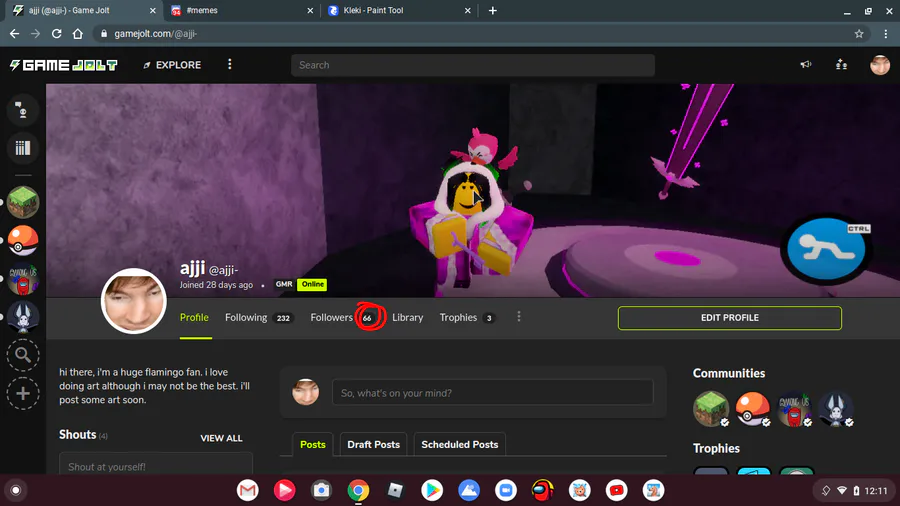The width and height of the screenshot is (900, 506).
Task: Focus the Search box
Action: 472,65
